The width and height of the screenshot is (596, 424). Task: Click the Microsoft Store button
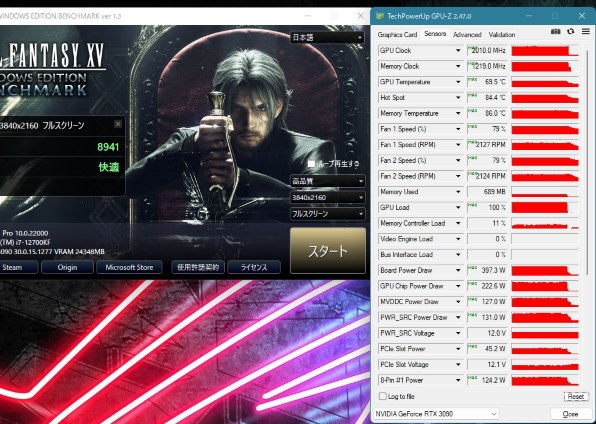[x=129, y=267]
